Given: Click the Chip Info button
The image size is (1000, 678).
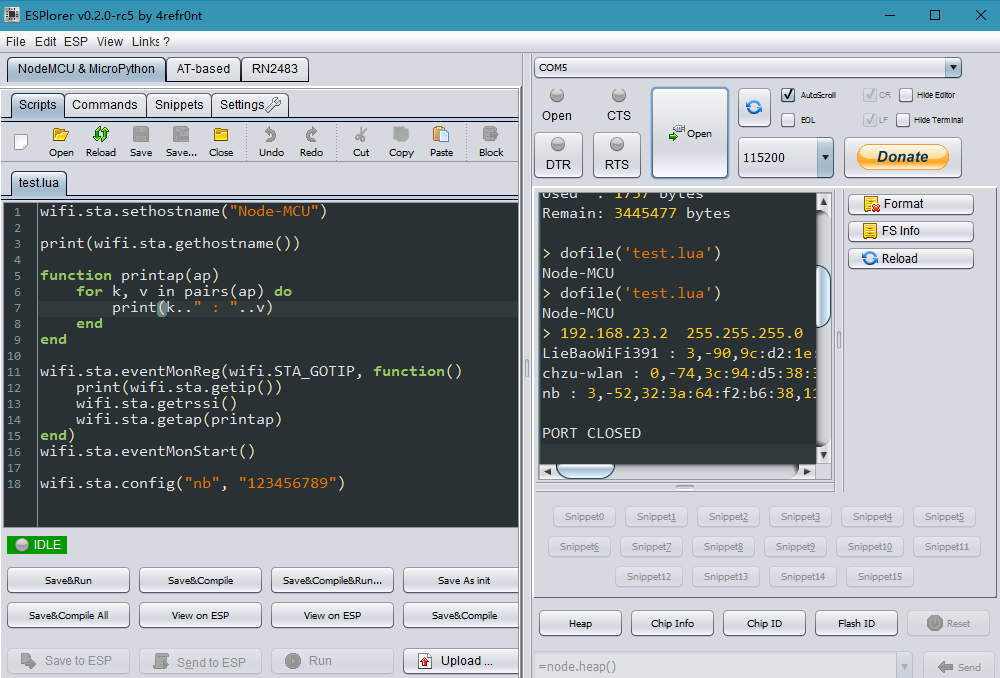Looking at the screenshot, I should [672, 623].
